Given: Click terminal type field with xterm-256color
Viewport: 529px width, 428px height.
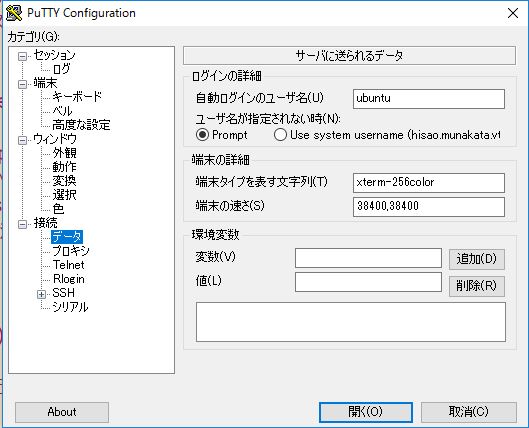Looking at the screenshot, I should coord(429,183).
